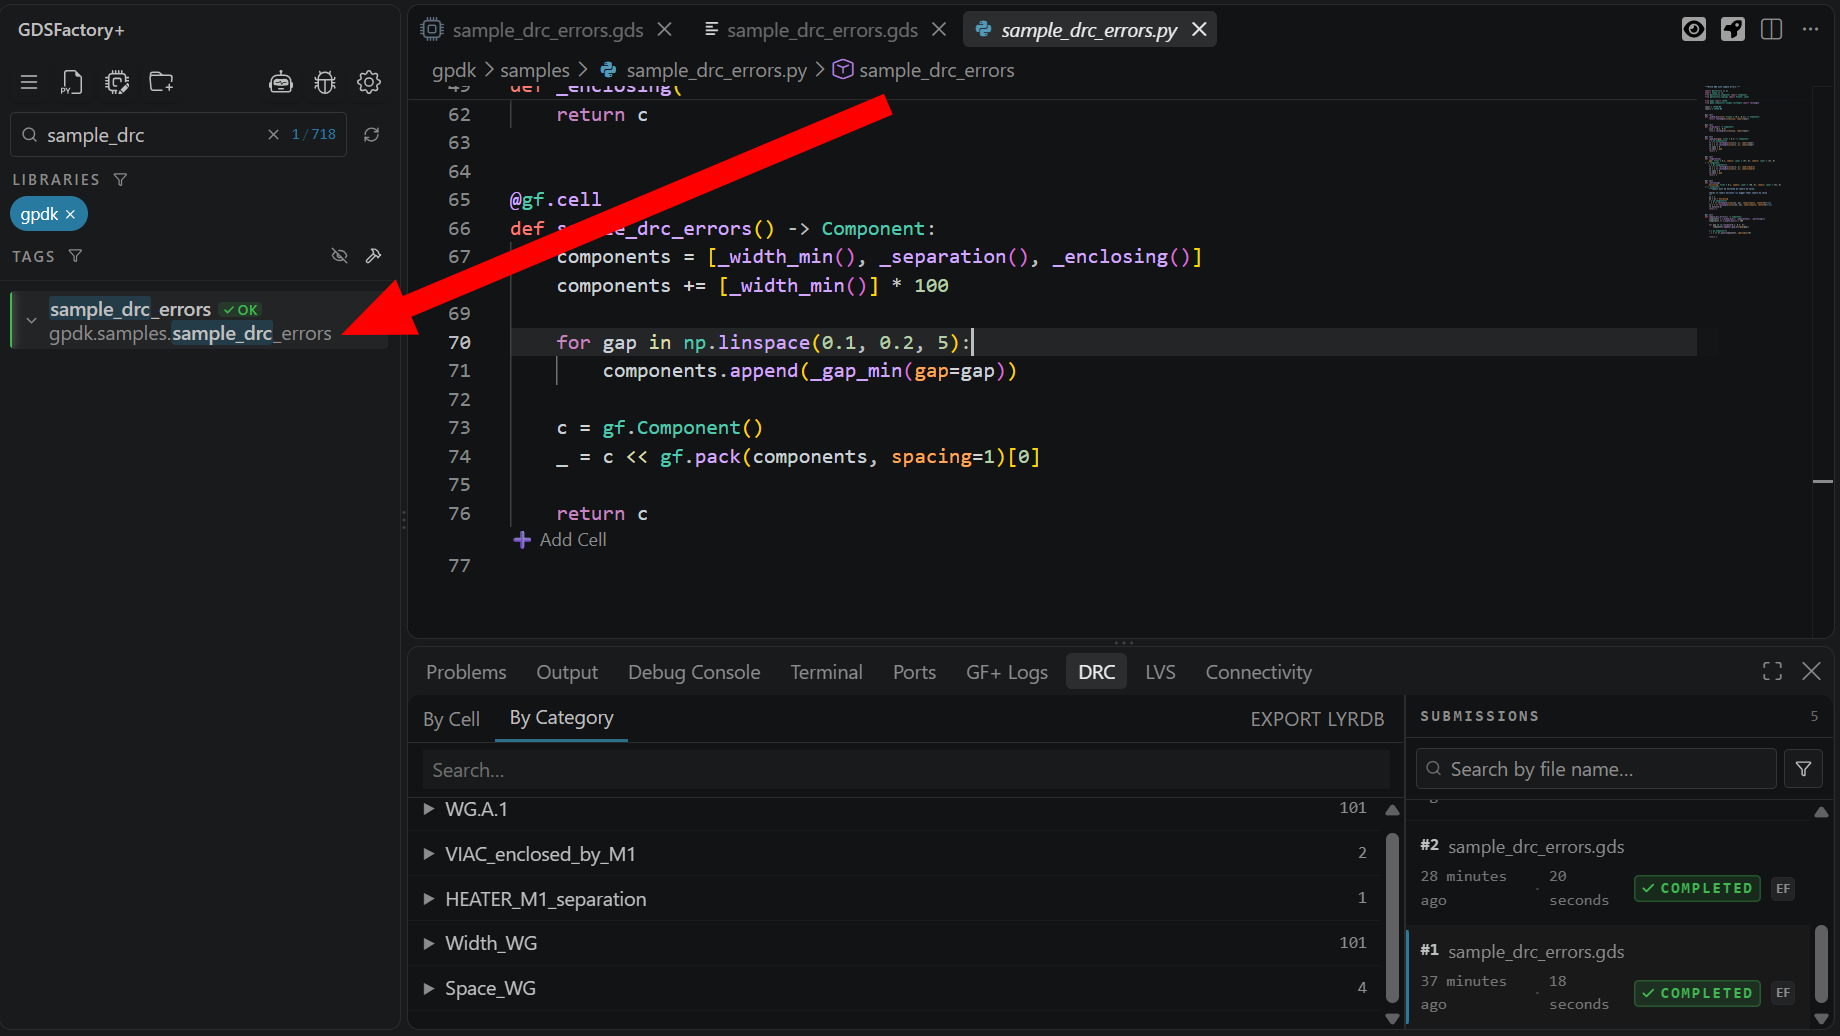The height and width of the screenshot is (1036, 1840).
Task: Click gpdk in the breadcrumb
Action: click(x=454, y=70)
